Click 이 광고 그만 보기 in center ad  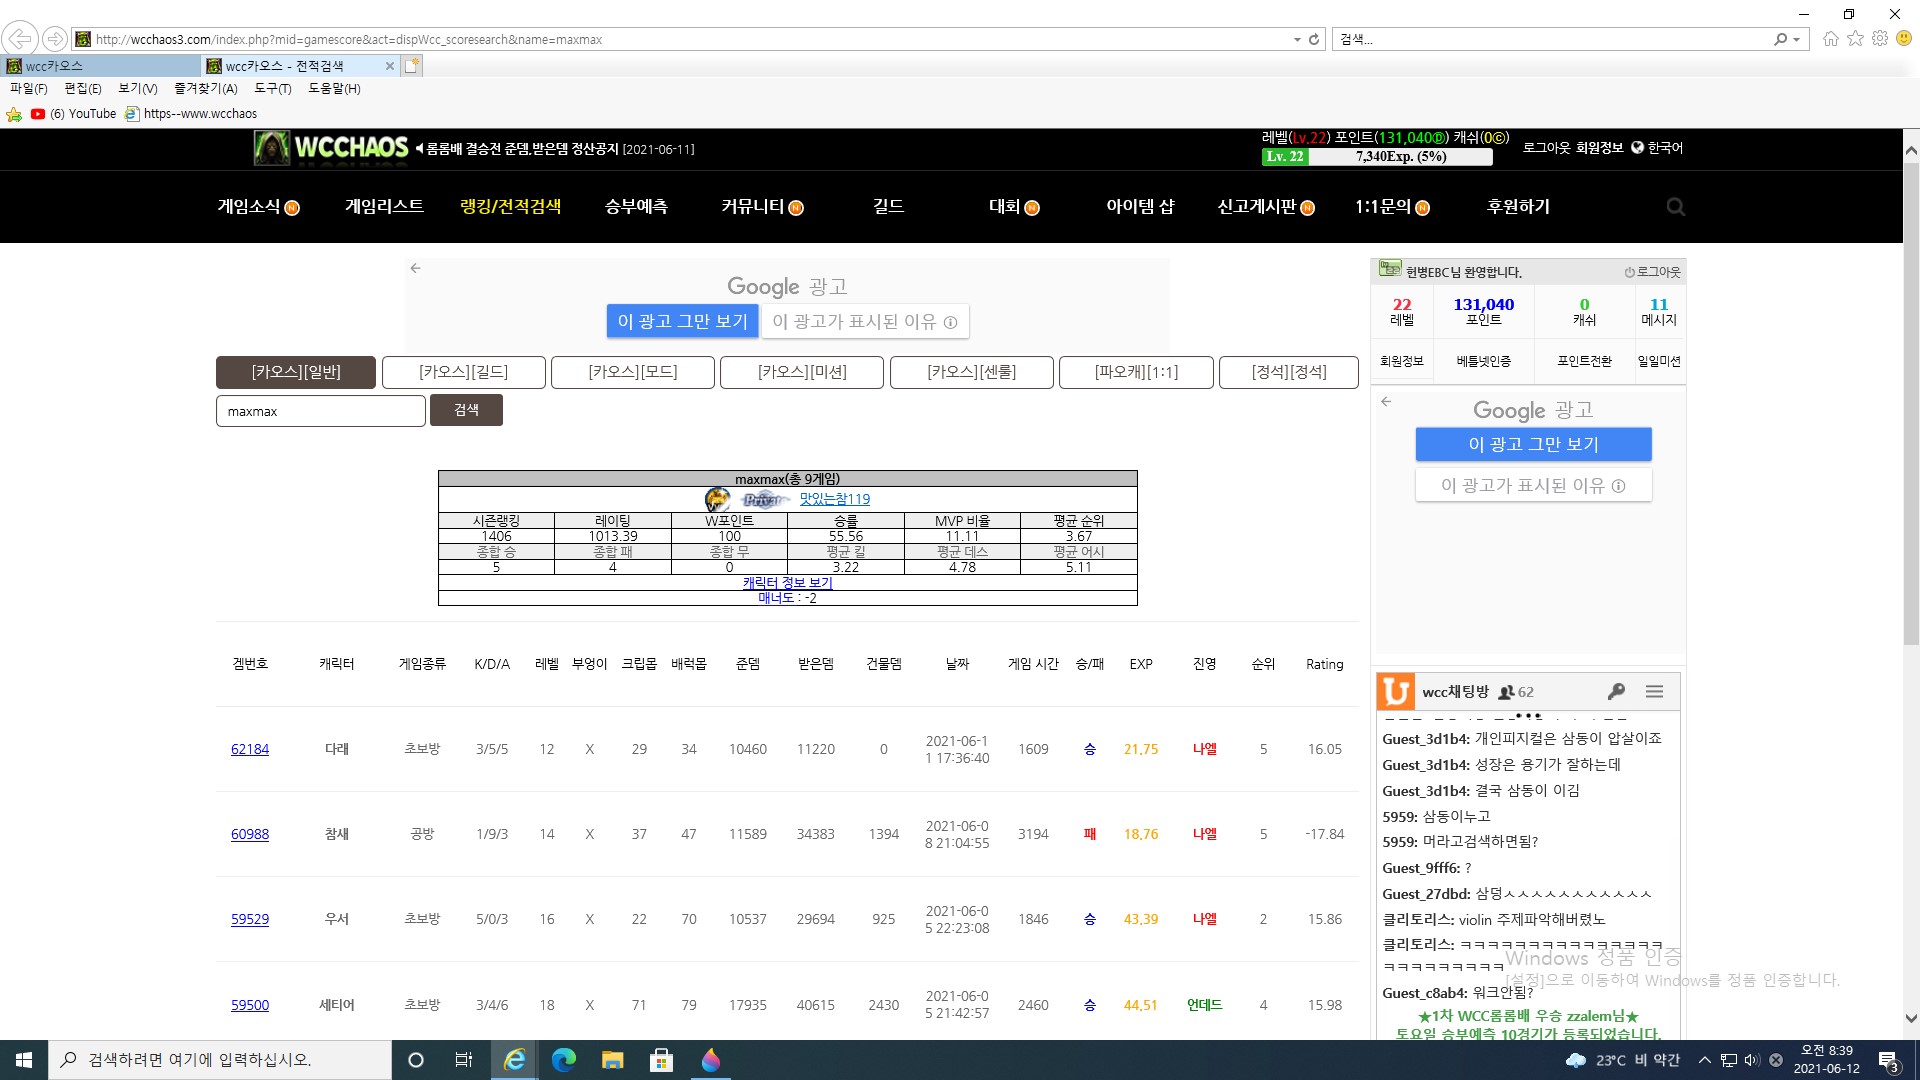point(682,321)
